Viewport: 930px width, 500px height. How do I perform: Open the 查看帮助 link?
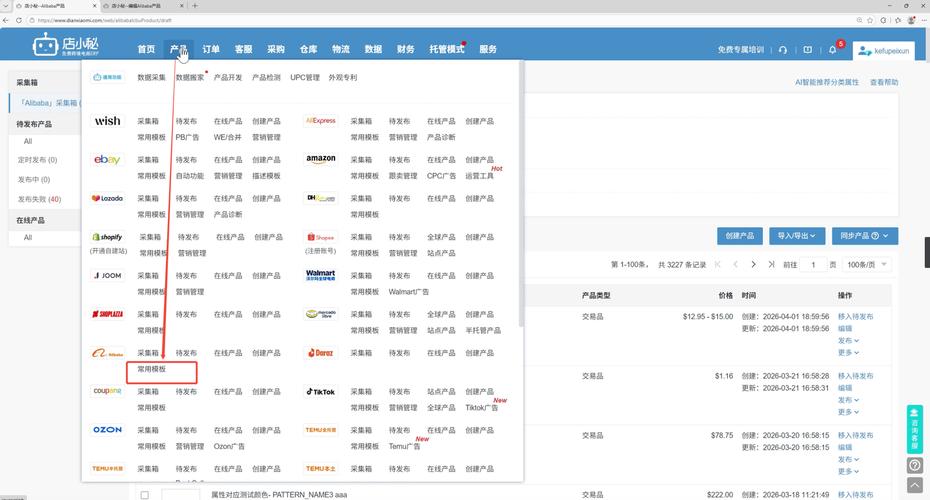tap(884, 82)
